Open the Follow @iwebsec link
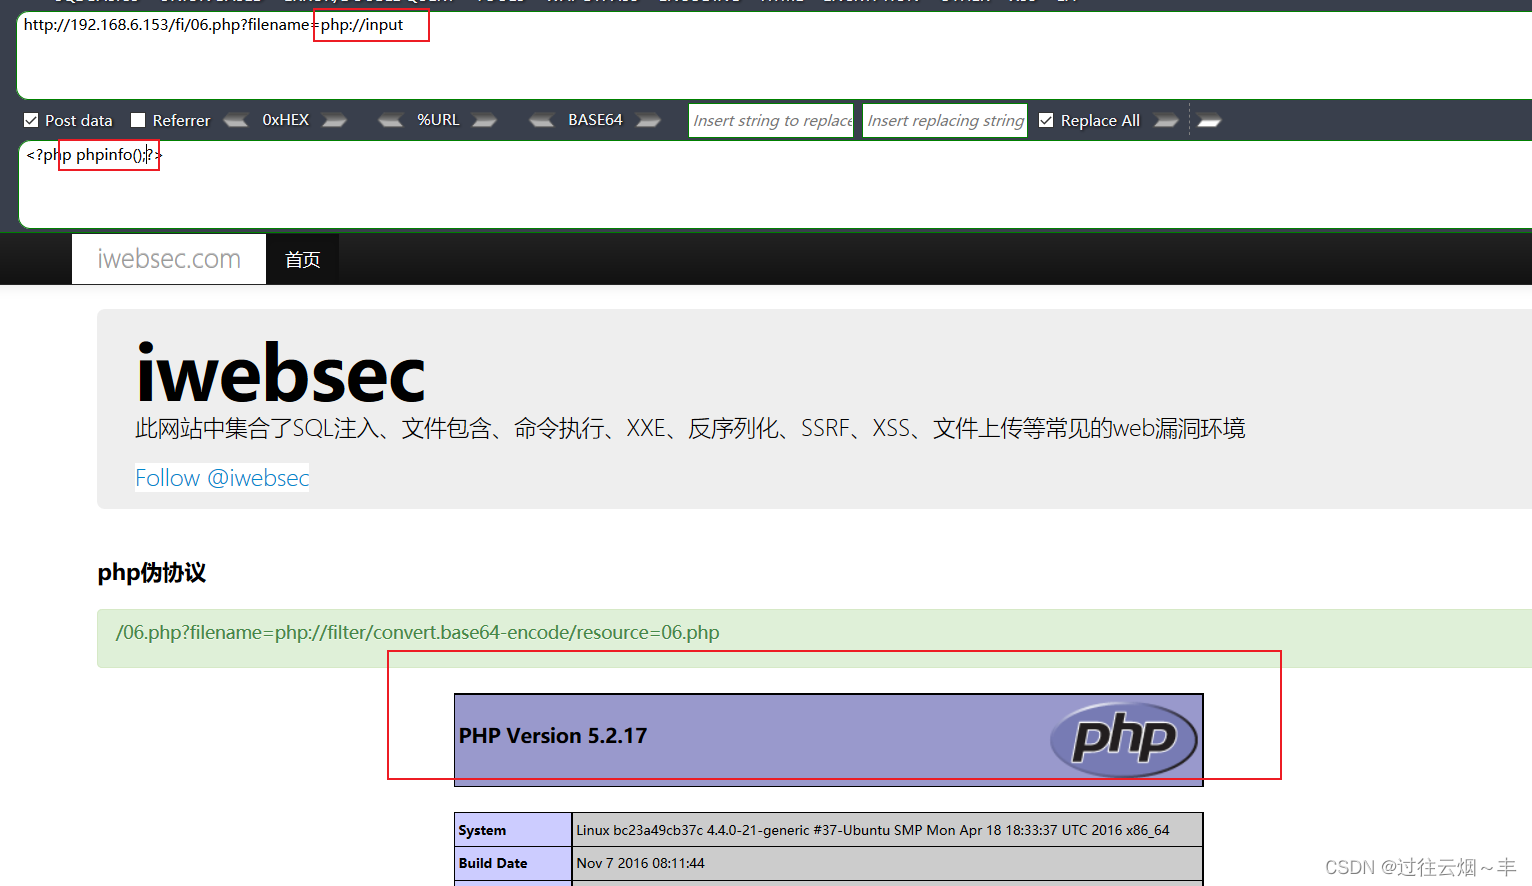 (x=222, y=478)
